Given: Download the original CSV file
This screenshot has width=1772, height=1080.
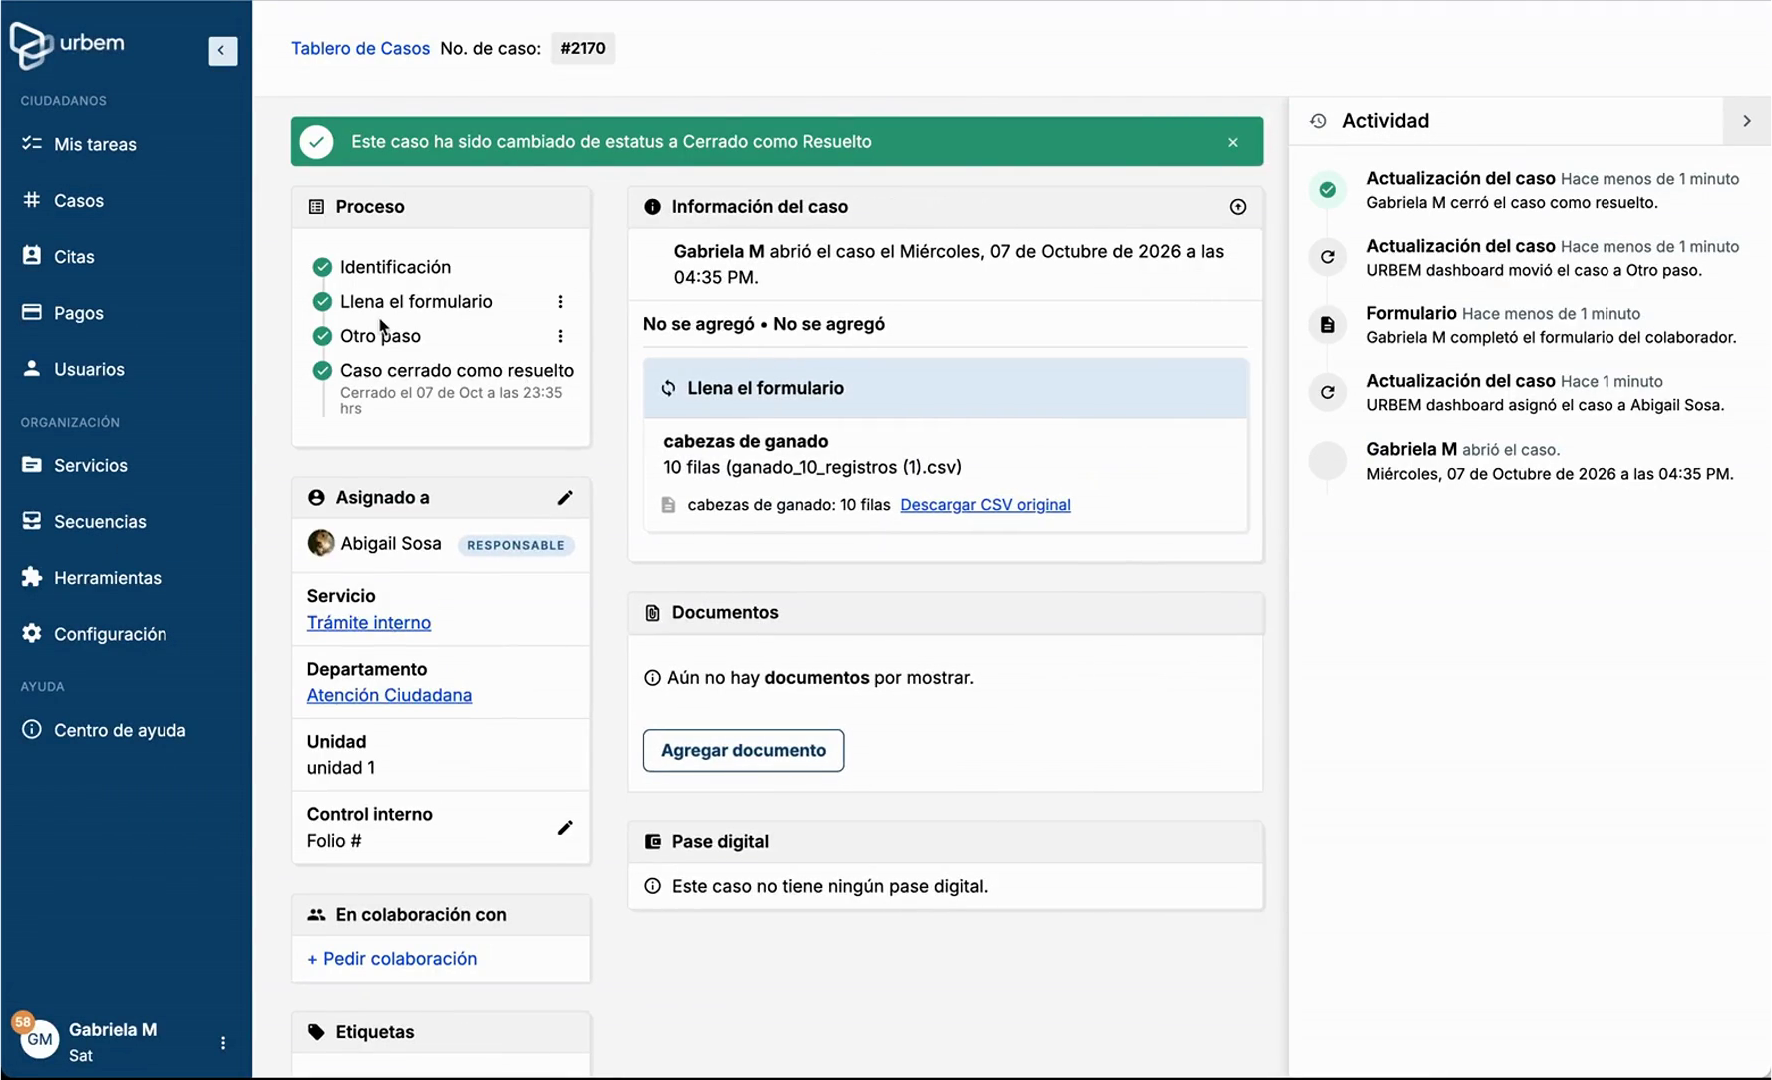Looking at the screenshot, I should pos(985,505).
